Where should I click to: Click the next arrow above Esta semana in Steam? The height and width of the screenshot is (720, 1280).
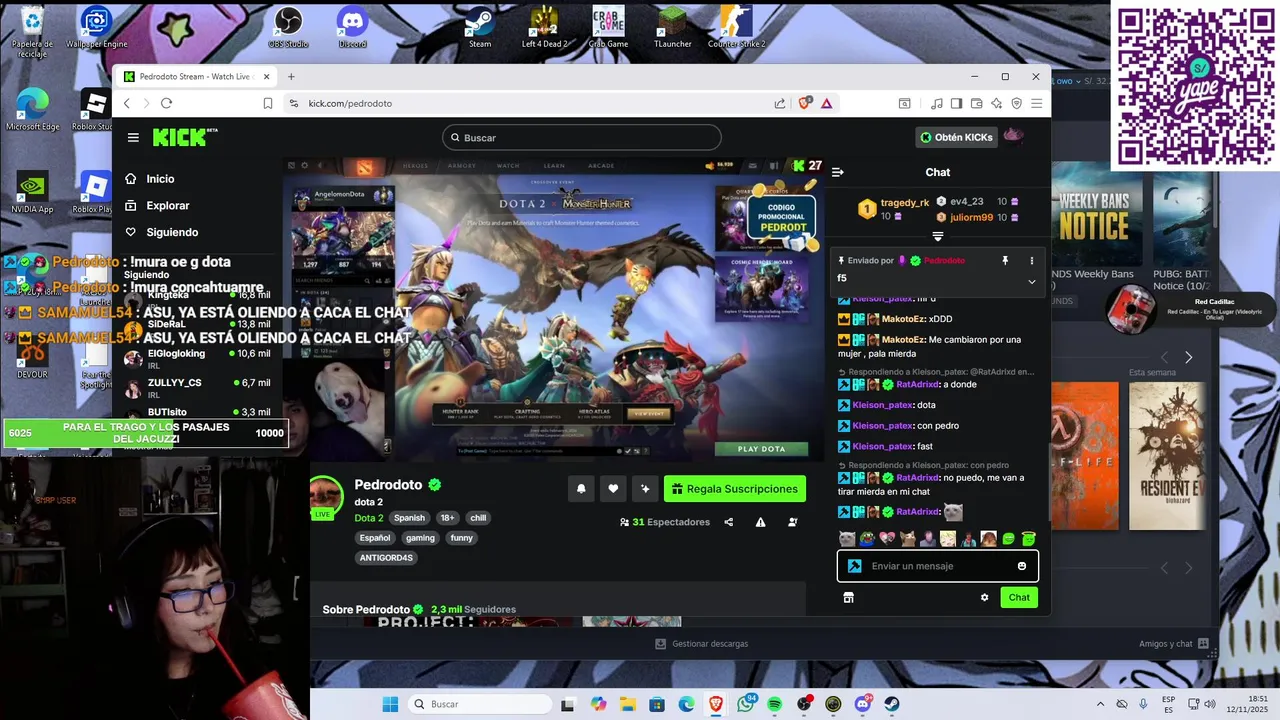point(1188,357)
